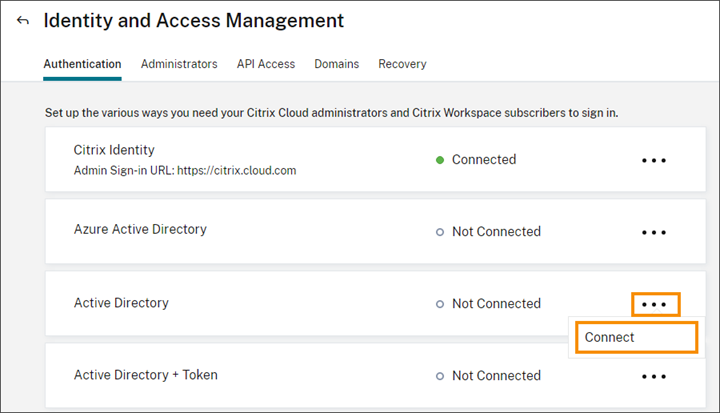The width and height of the screenshot is (720, 413).
Task: Click the Active Directory + Token status circle
Action: coord(440,377)
